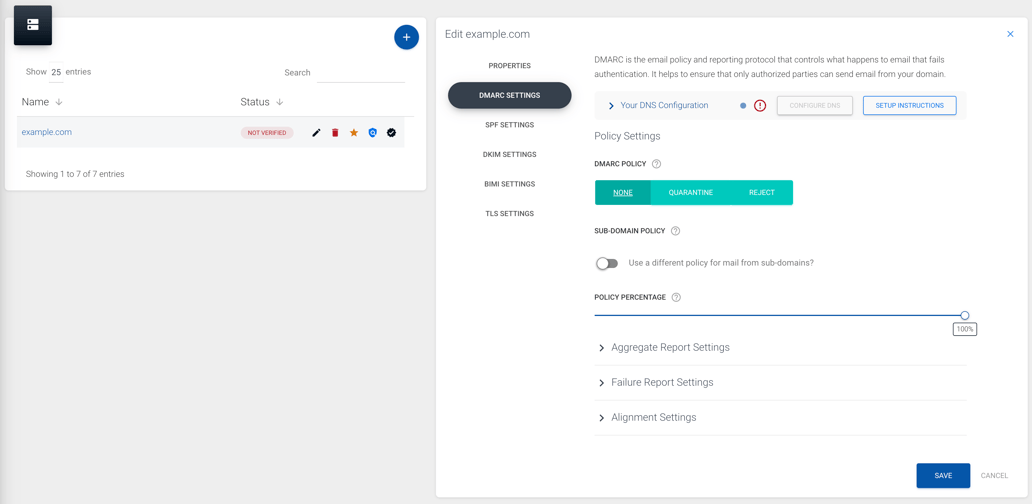Click the blue plus add button

pos(406,37)
